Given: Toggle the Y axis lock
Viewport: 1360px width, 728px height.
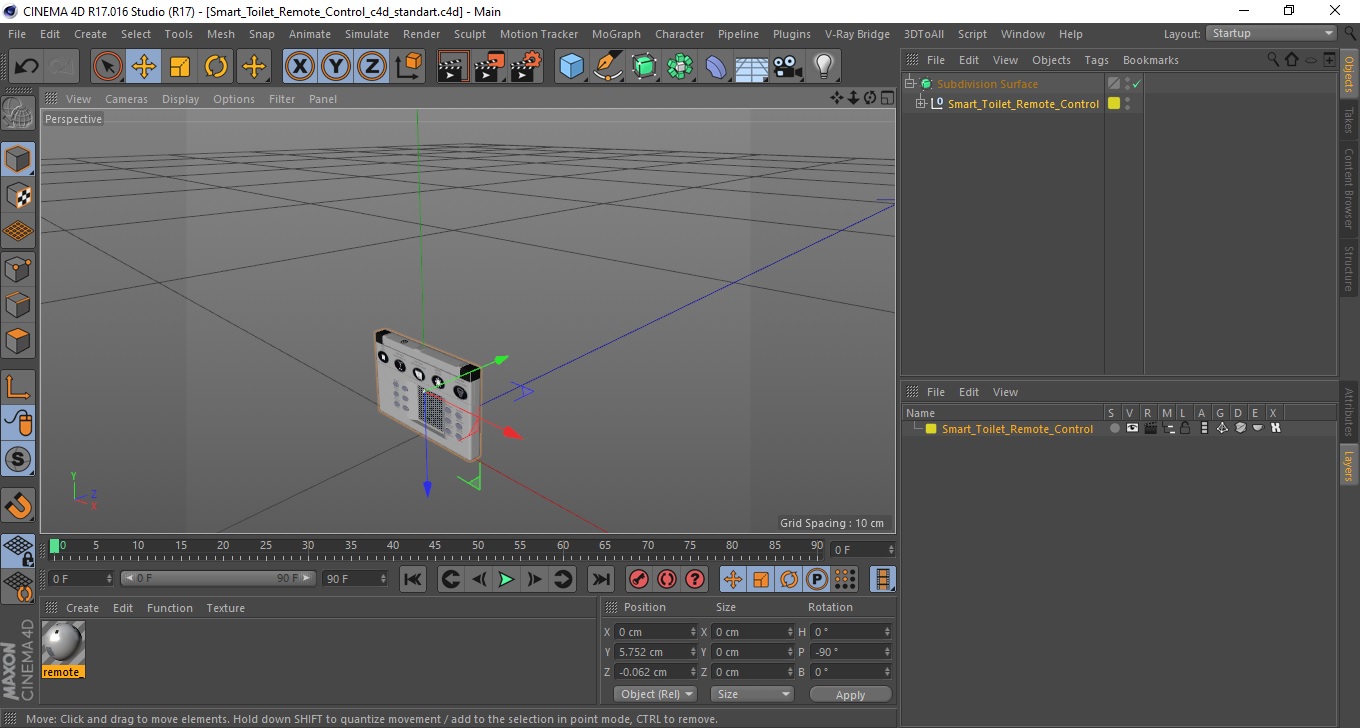Looking at the screenshot, I should coord(336,67).
